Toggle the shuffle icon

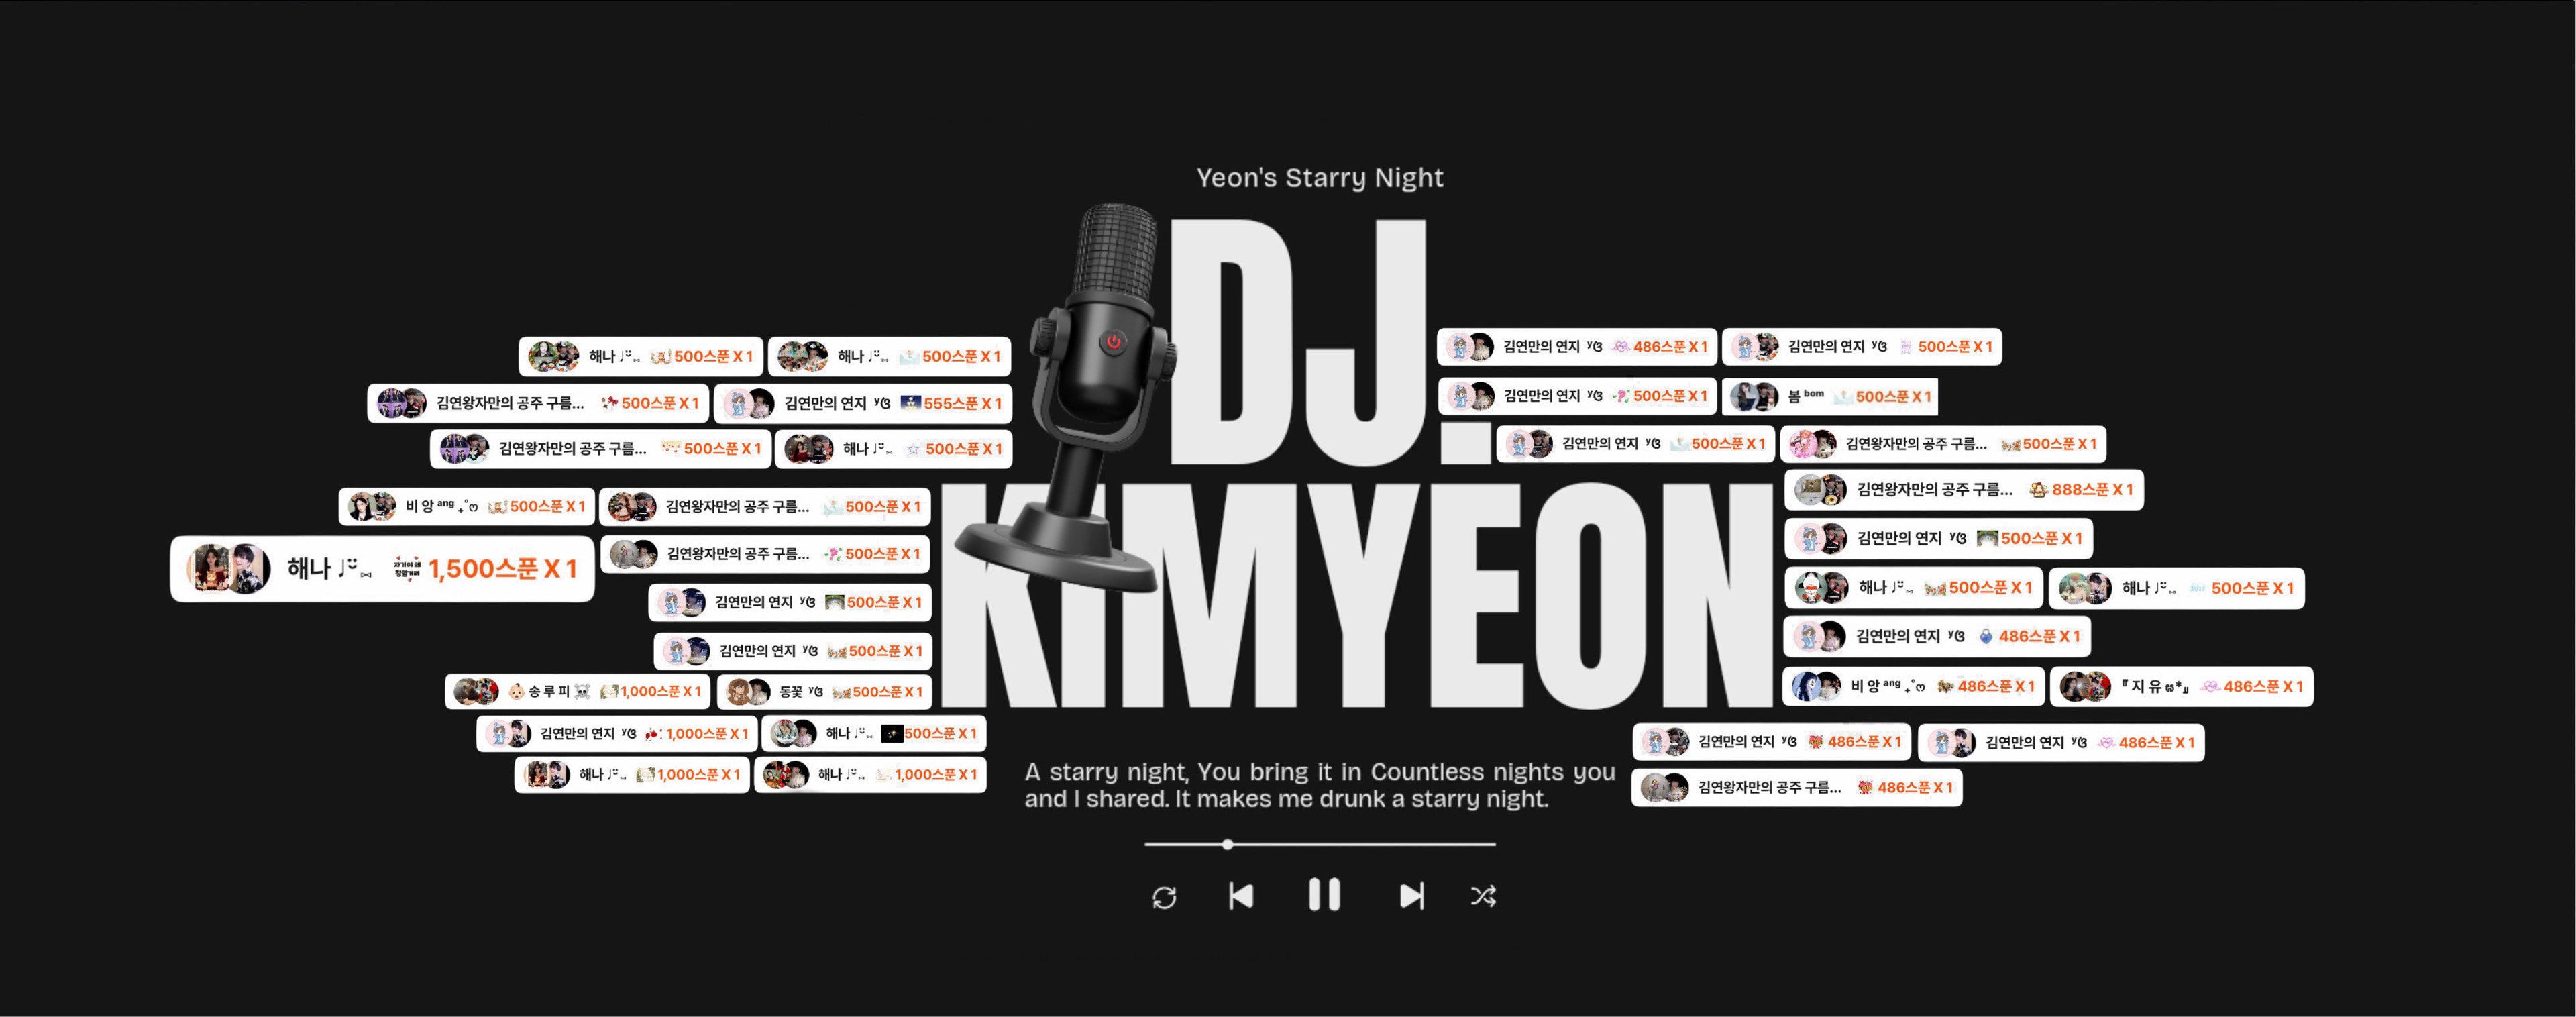click(1483, 896)
